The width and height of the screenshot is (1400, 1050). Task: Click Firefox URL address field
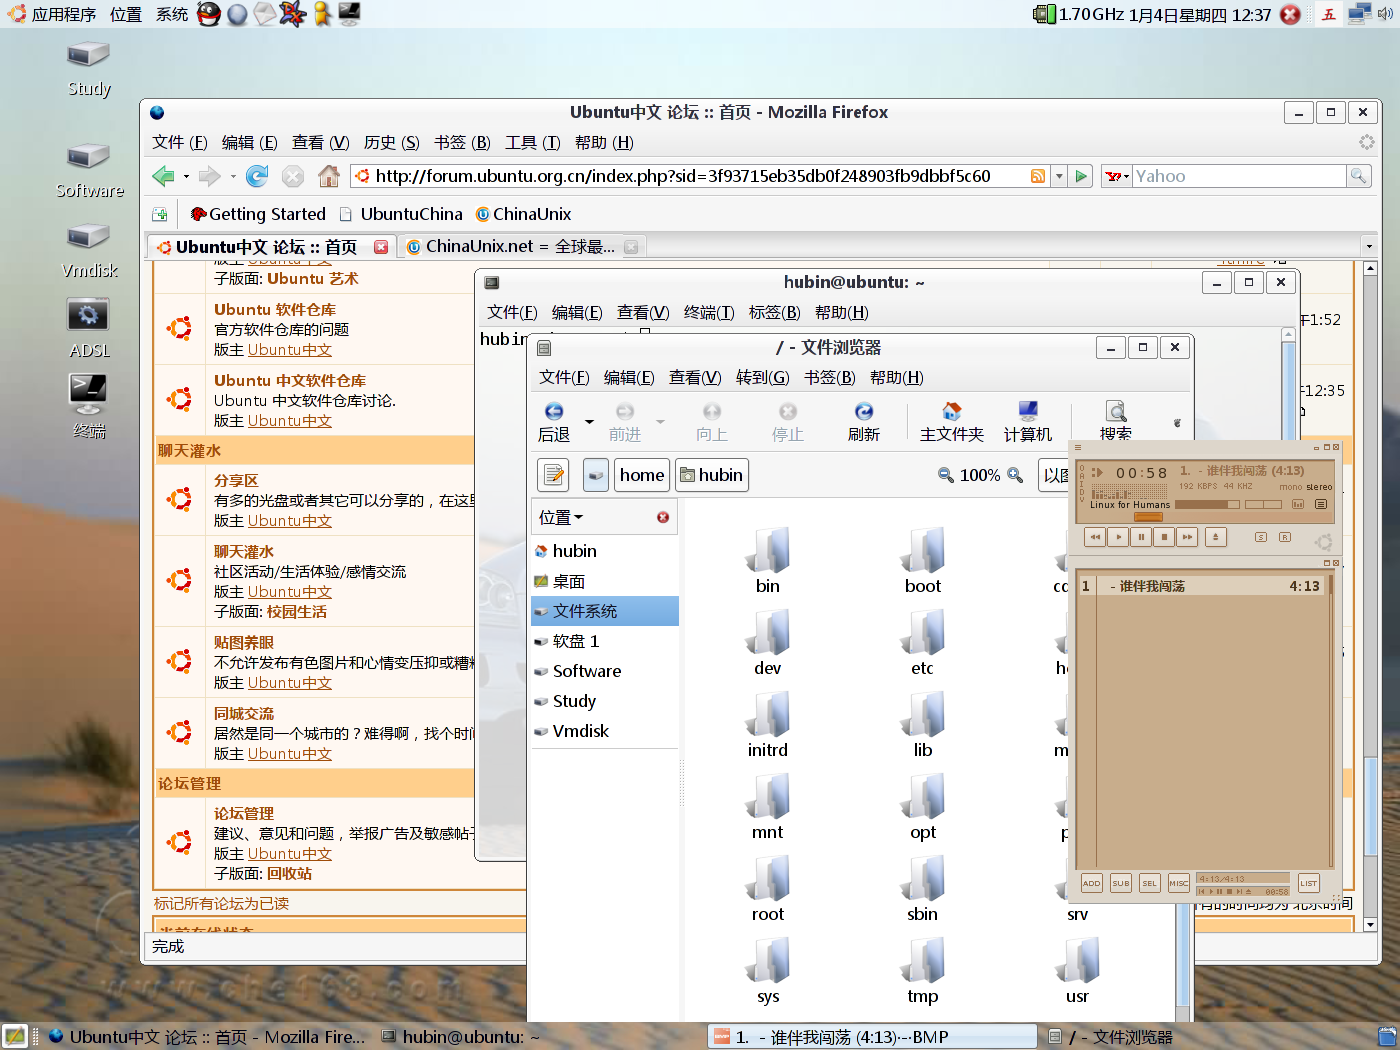(700, 176)
